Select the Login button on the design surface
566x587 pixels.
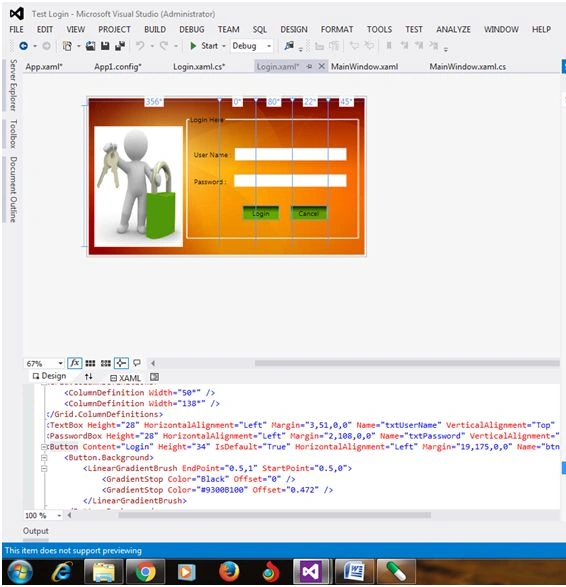click(x=261, y=213)
